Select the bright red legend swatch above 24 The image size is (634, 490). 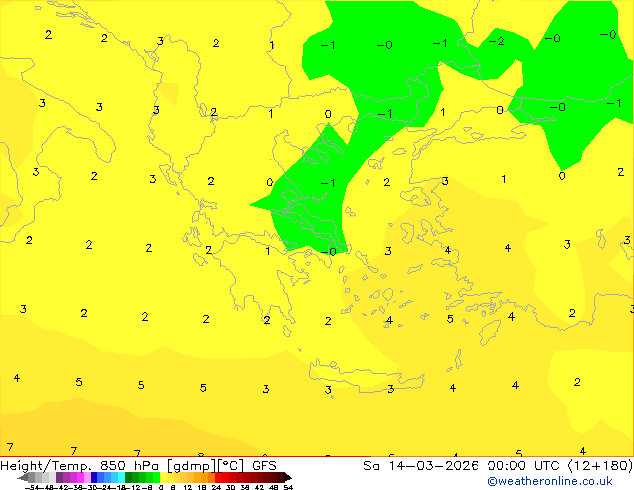pos(219,477)
